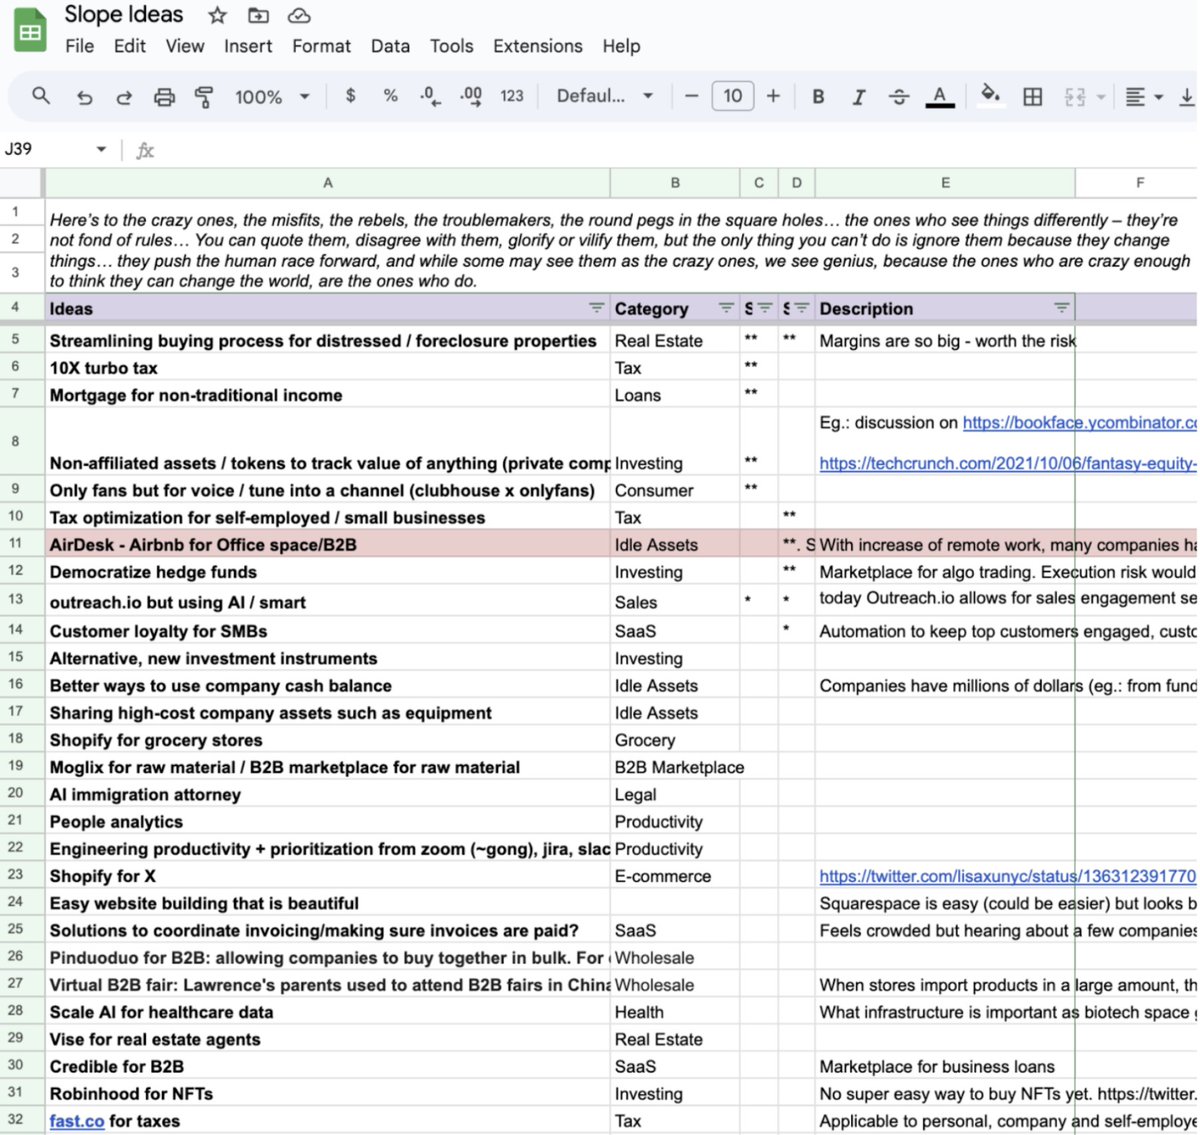Open the View menu
The height and width of the screenshot is (1135, 1200).
tap(184, 46)
